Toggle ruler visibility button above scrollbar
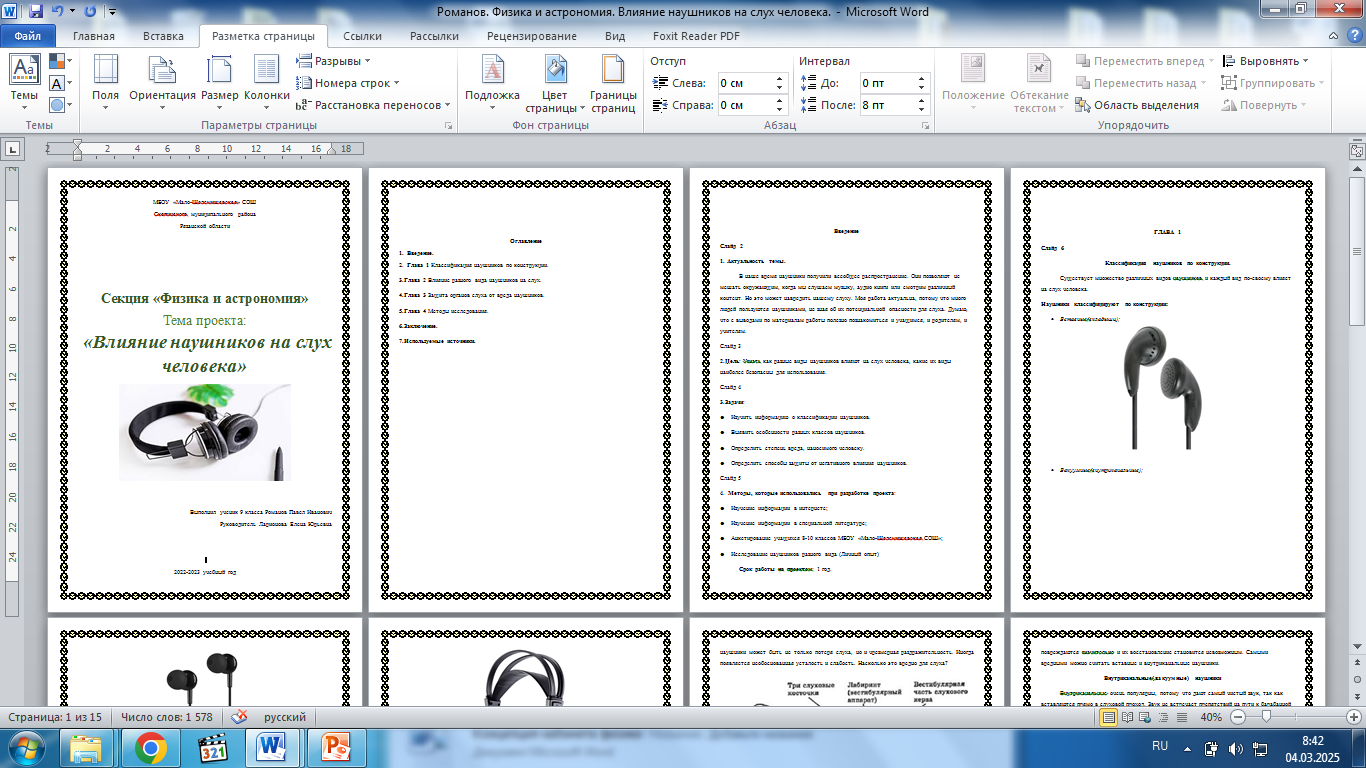Screen dimensions: 1366x768 pyautogui.click(x=1356, y=150)
